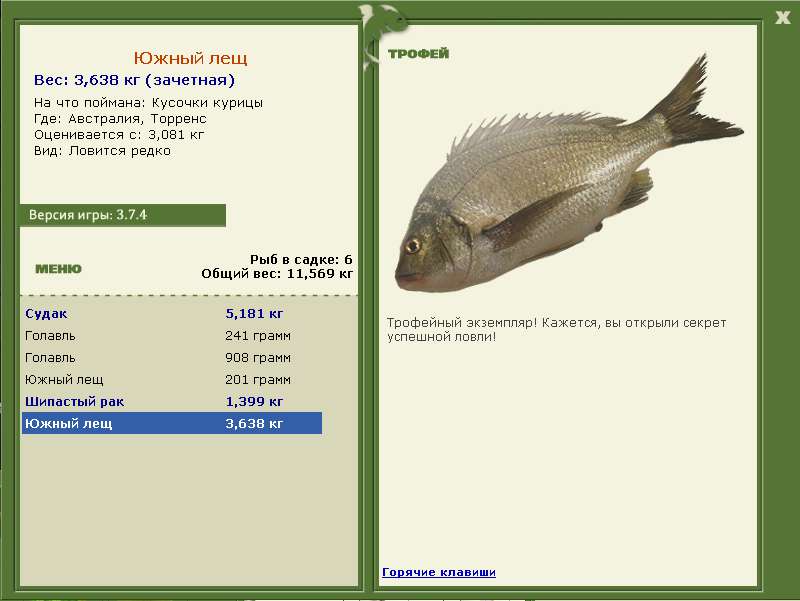The width and height of the screenshot is (800, 601).
Task: Click highlighted Южный лещ 3,638 кг row
Action: 171,424
